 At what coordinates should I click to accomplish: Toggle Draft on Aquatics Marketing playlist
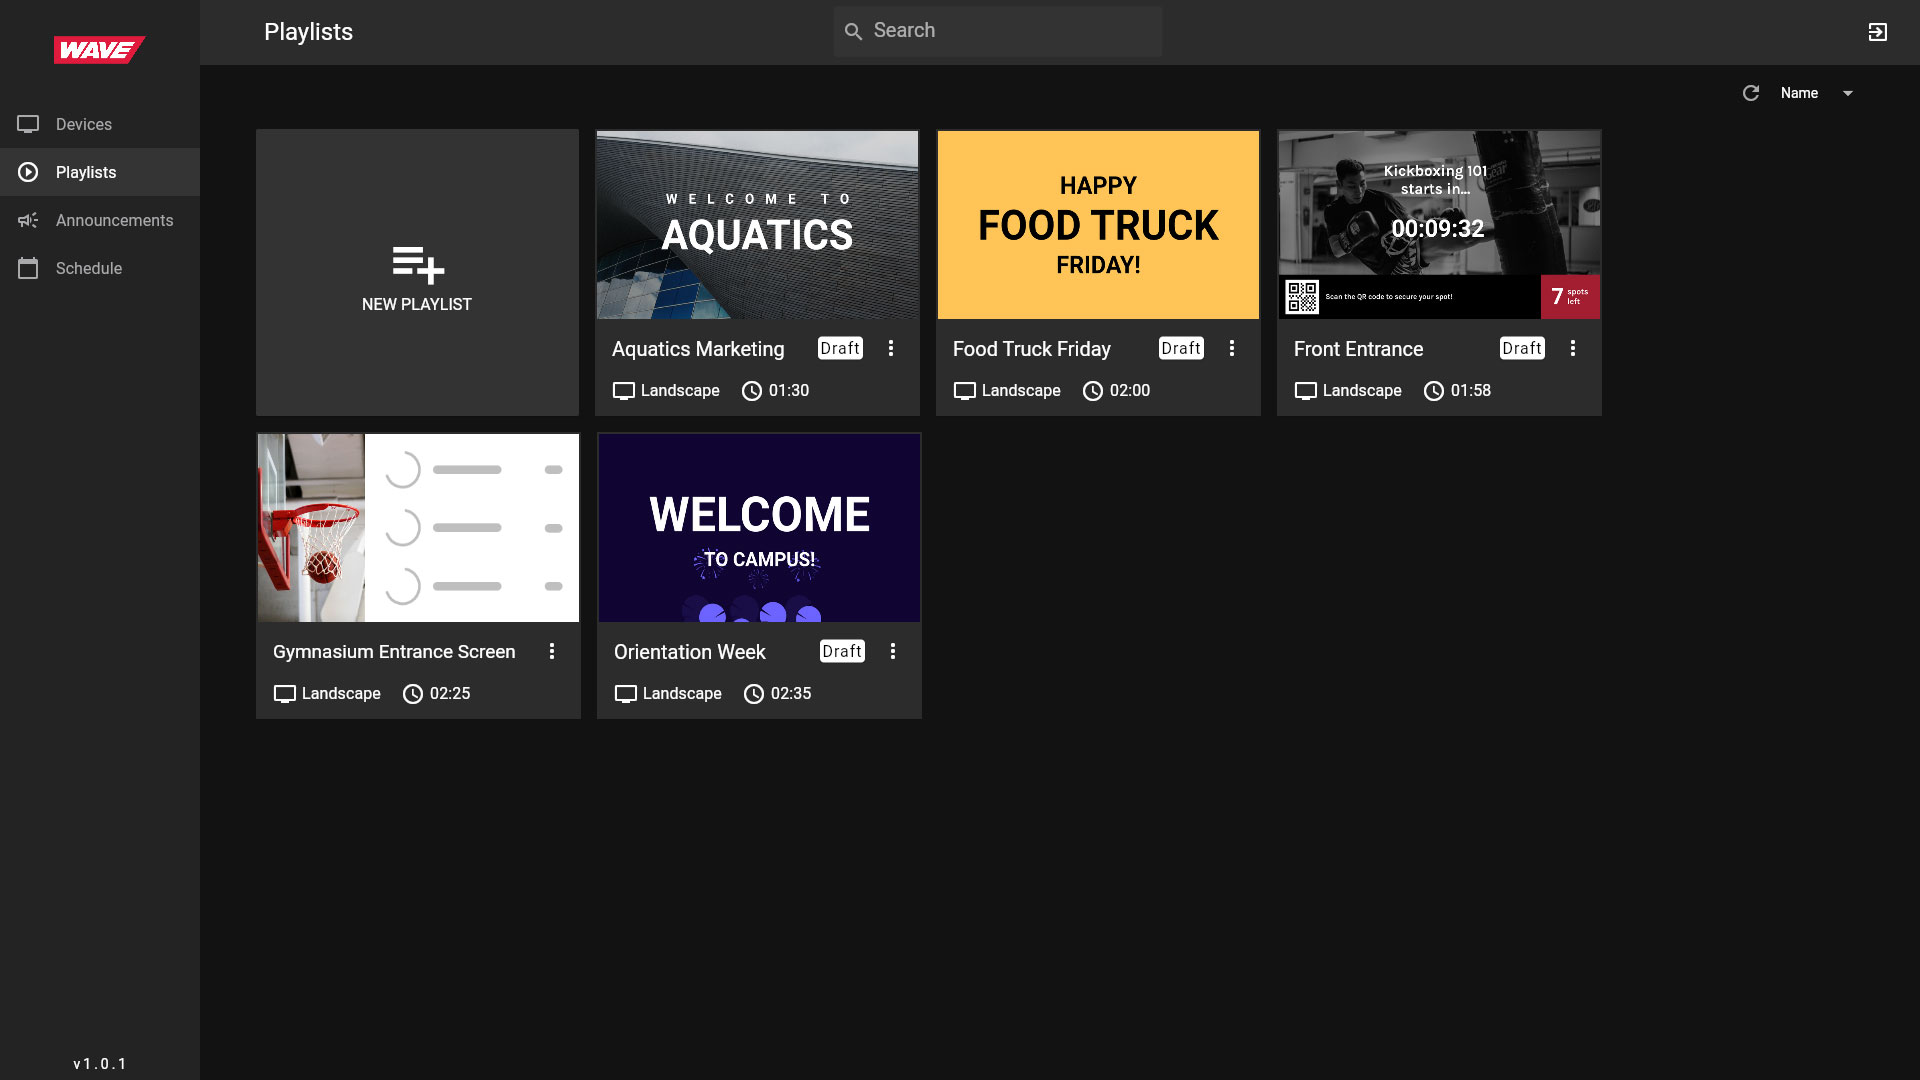(839, 348)
